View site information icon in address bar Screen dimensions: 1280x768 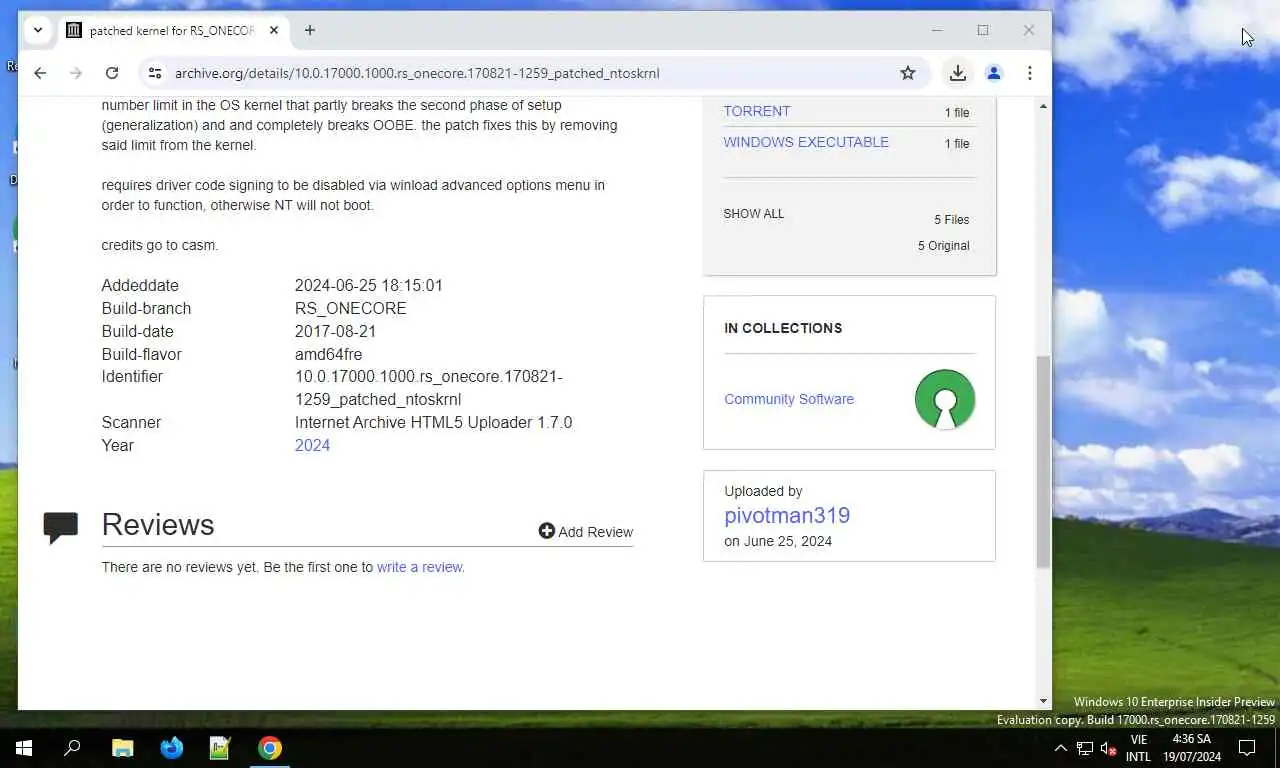pyautogui.click(x=154, y=73)
